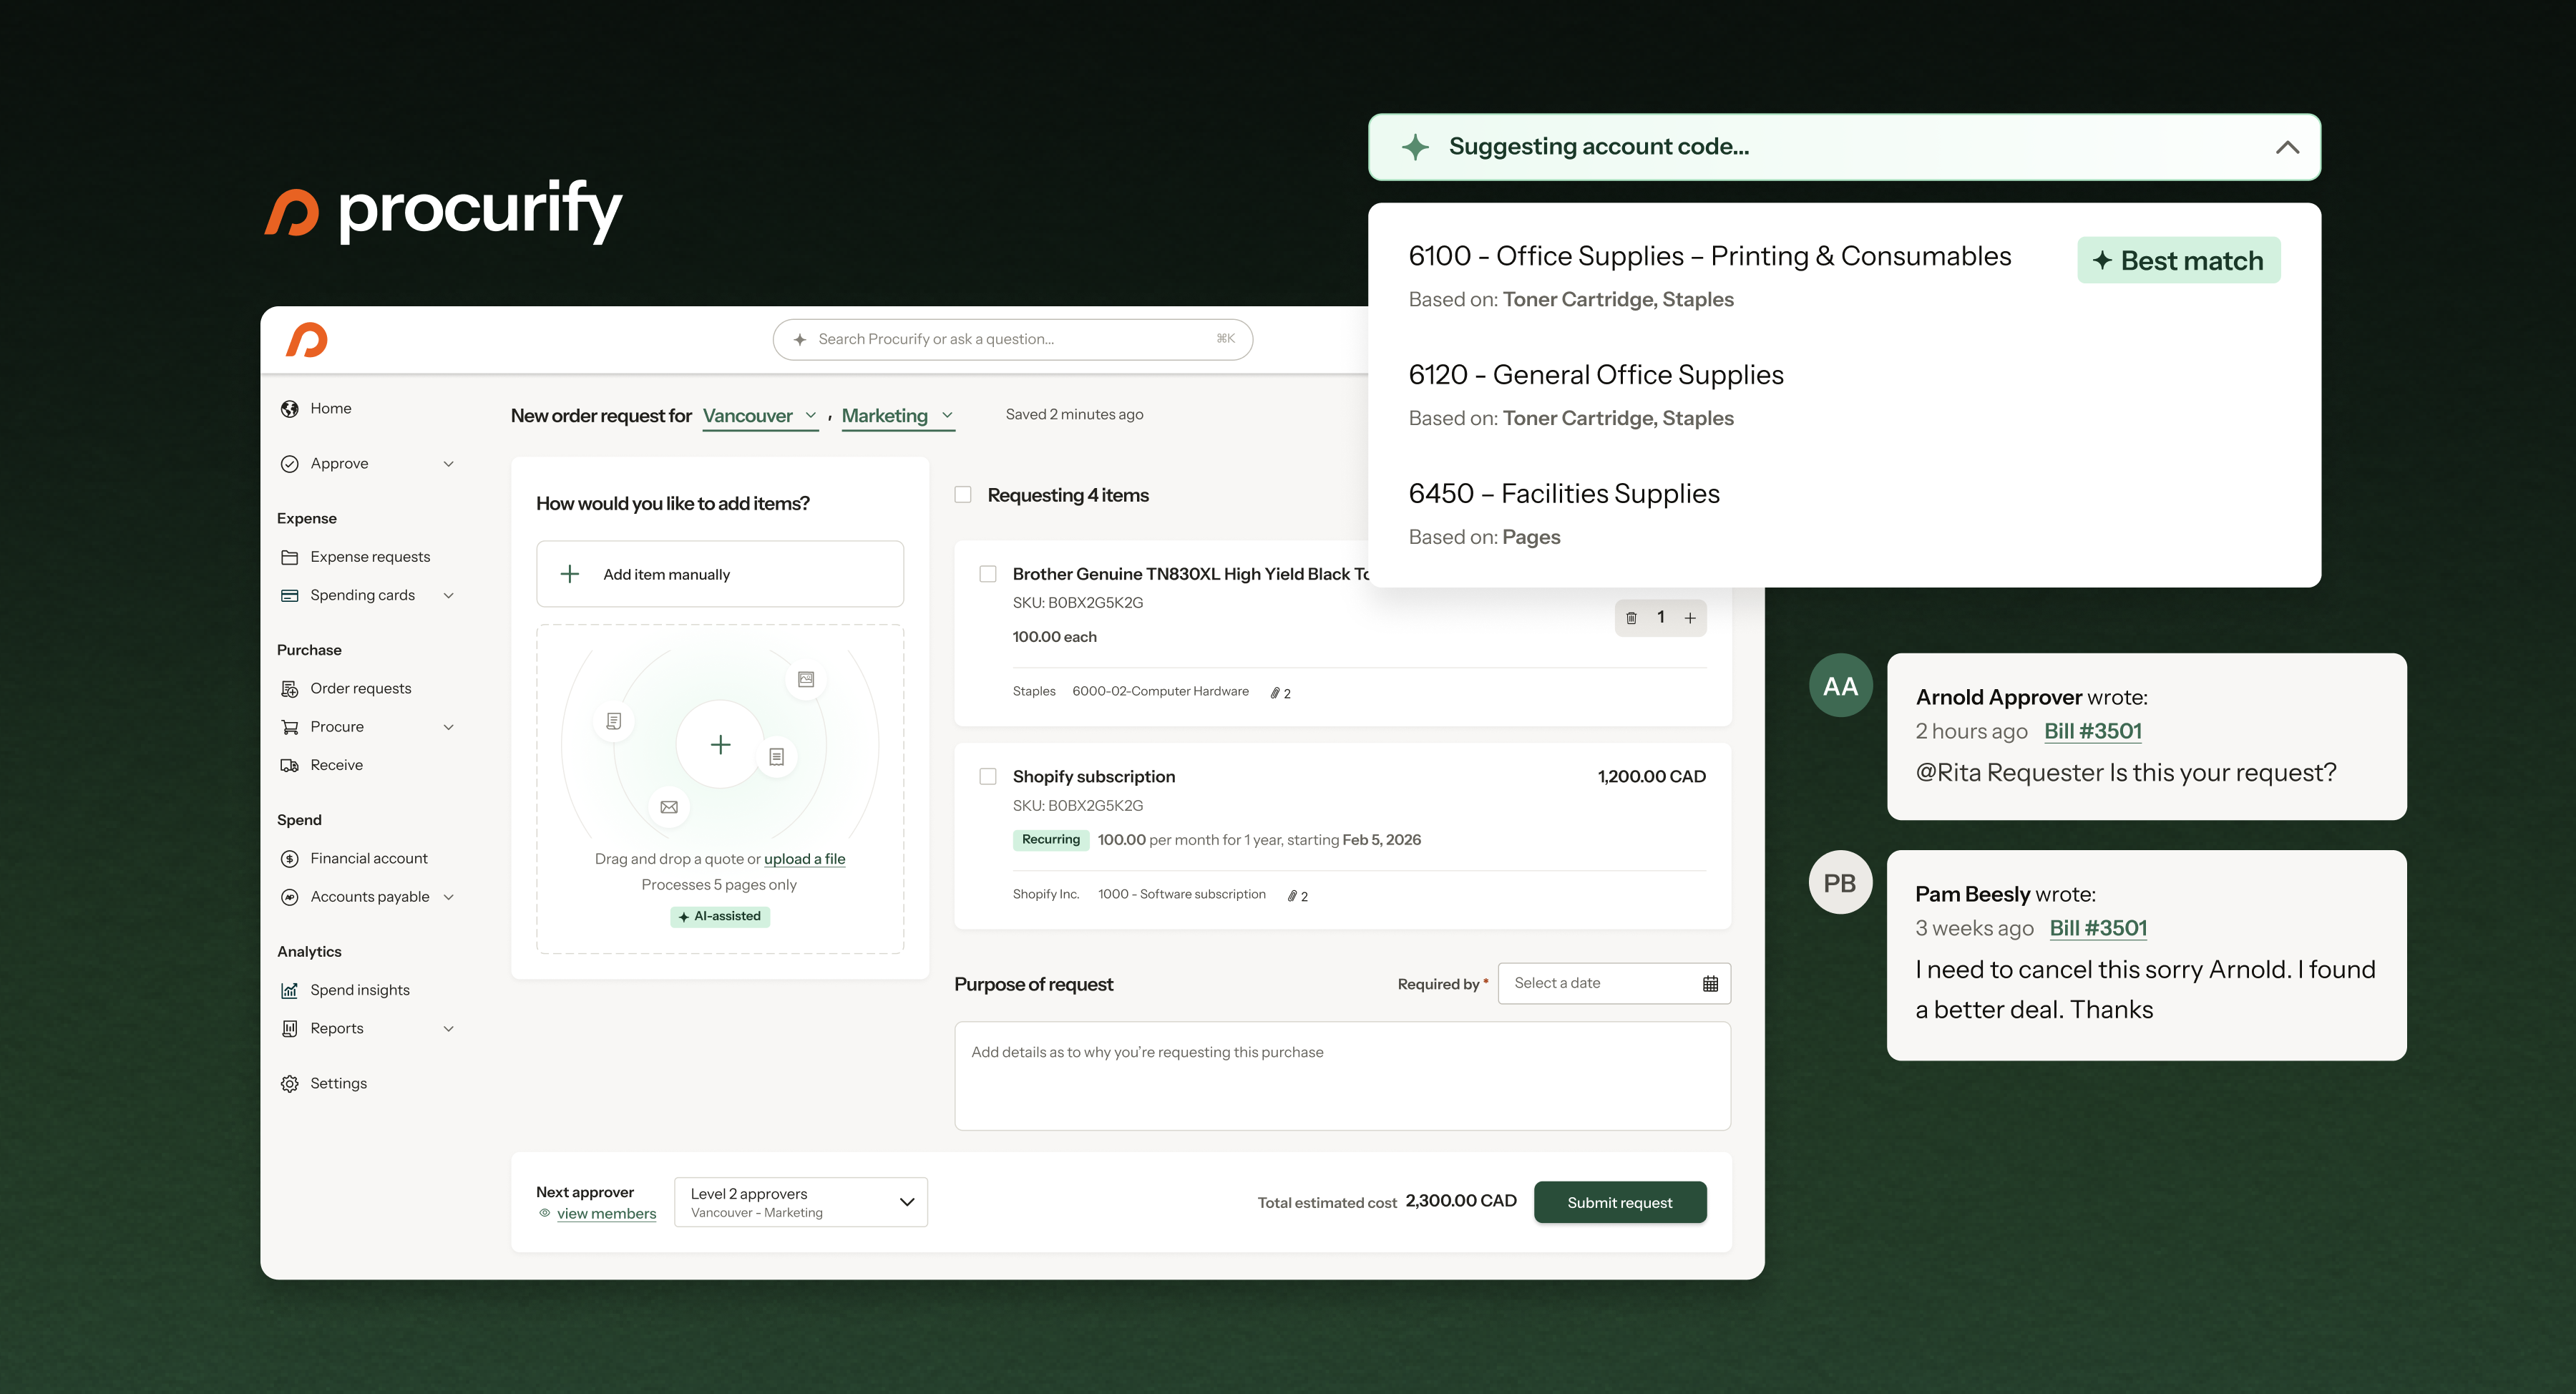The height and width of the screenshot is (1394, 2576).
Task: Select 6120 General Office Supplies suggestion
Action: coord(1596,394)
